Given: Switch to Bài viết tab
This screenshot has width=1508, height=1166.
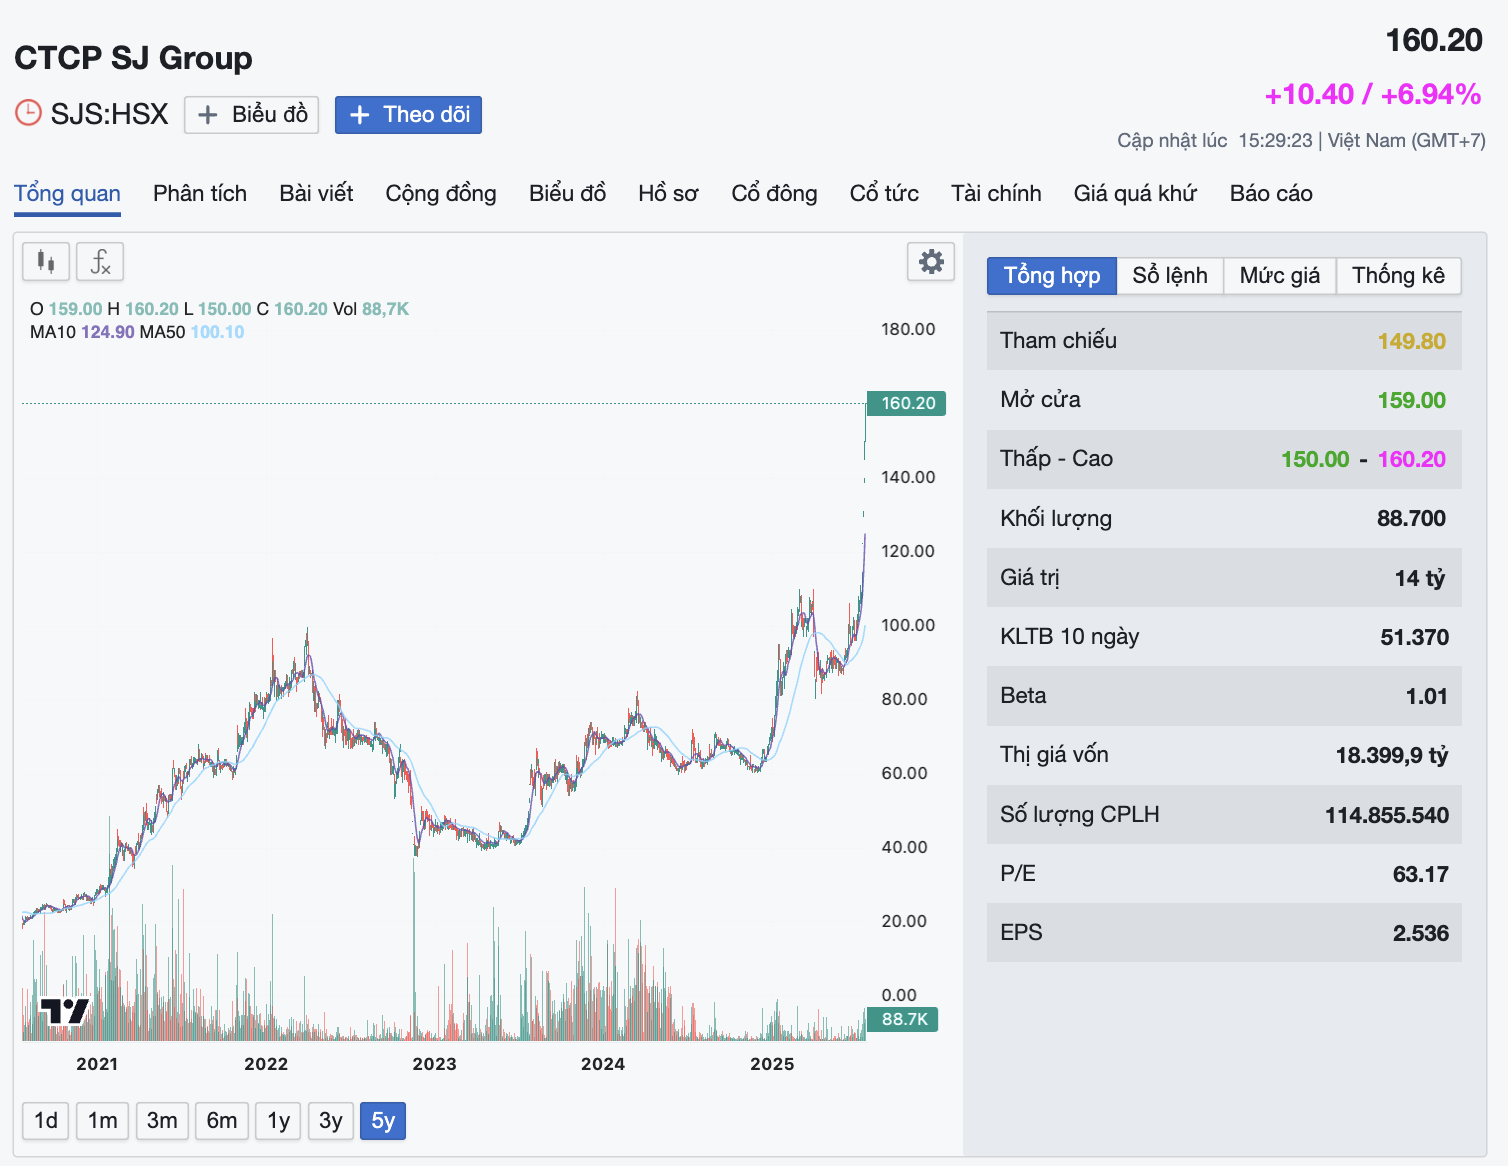Looking at the screenshot, I should 316,194.
